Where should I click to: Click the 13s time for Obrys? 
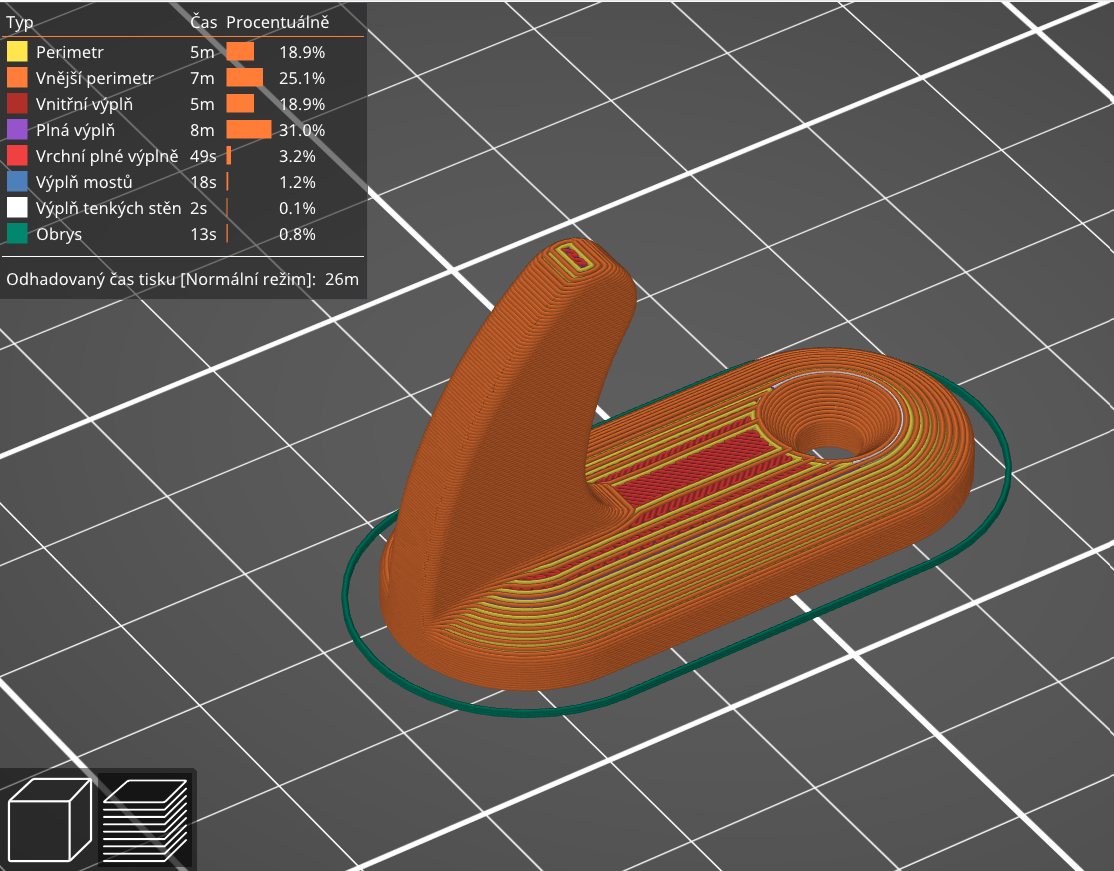click(203, 234)
